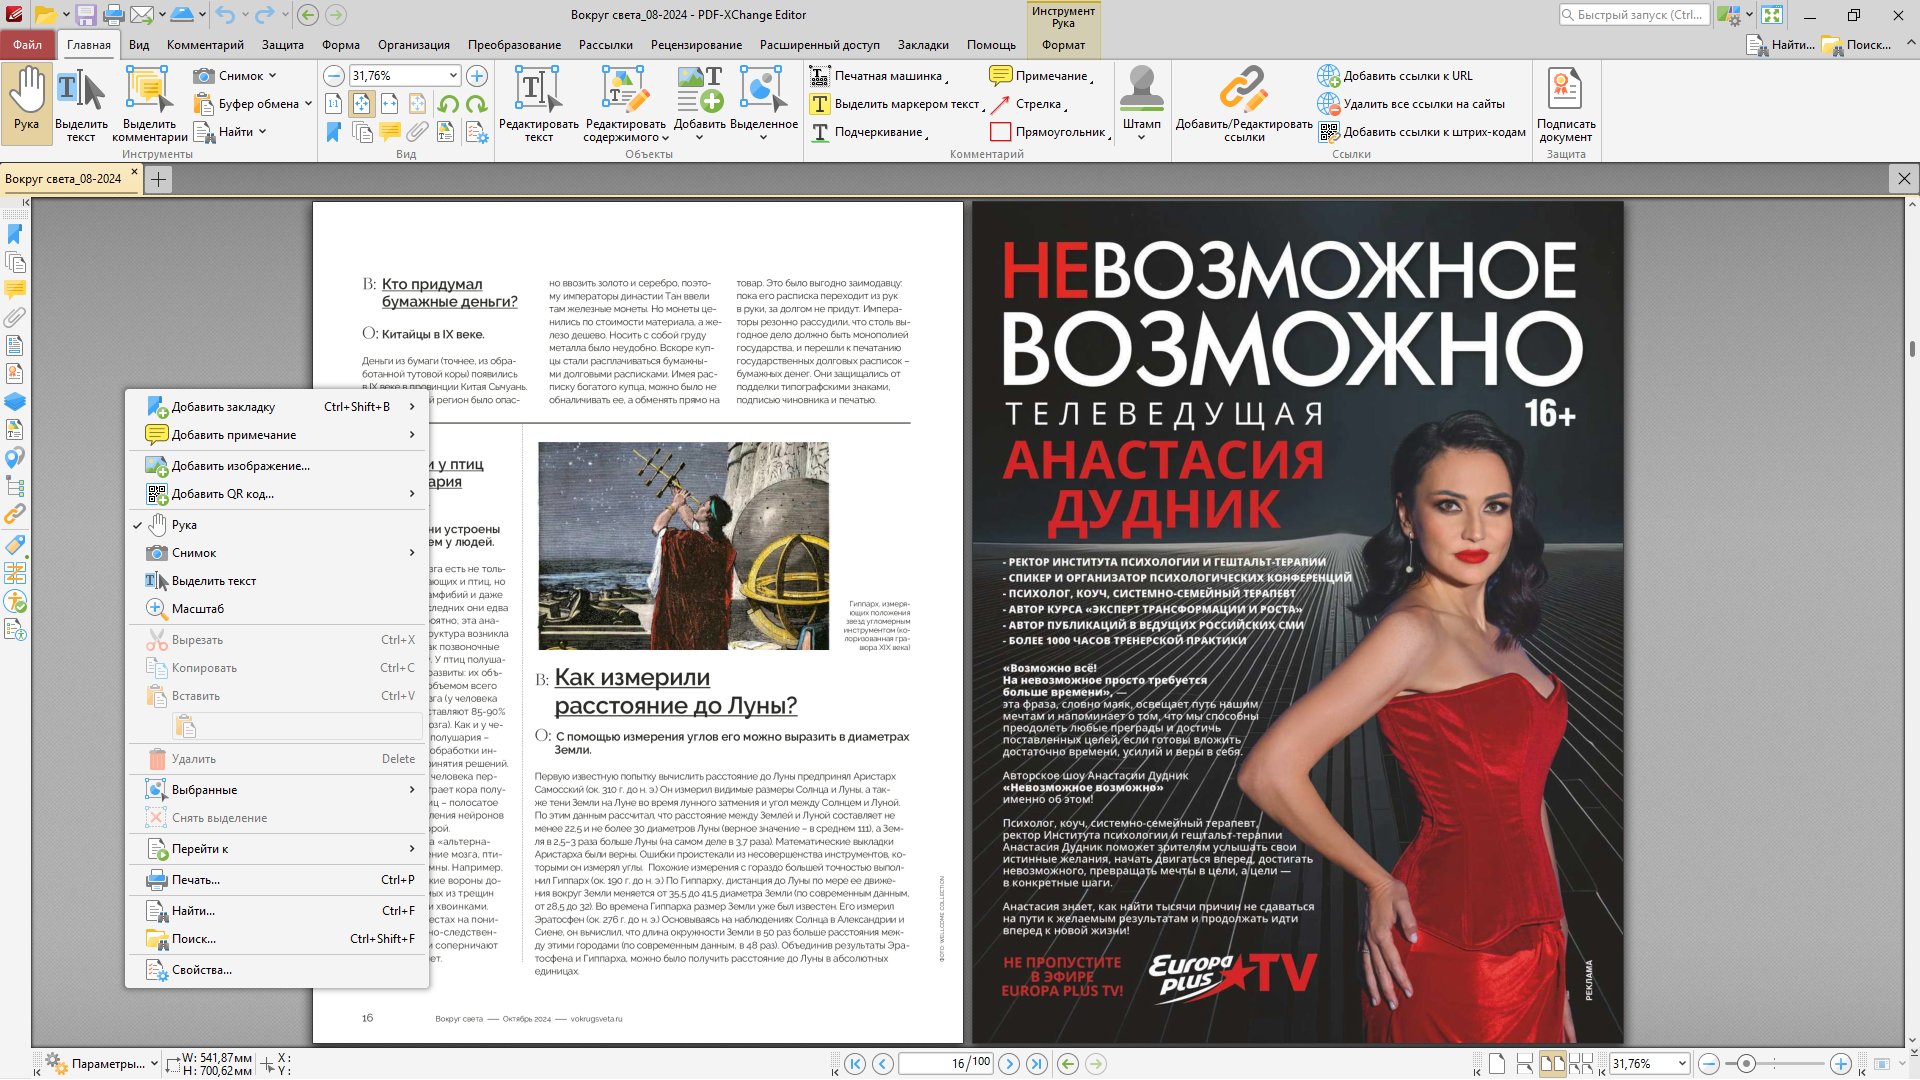Click the zoom in button in ribbon
The height and width of the screenshot is (1080, 1920).
(477, 76)
